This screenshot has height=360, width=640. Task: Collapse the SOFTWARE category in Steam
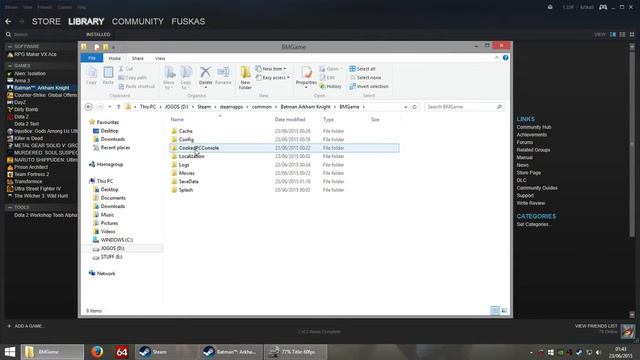point(10,47)
